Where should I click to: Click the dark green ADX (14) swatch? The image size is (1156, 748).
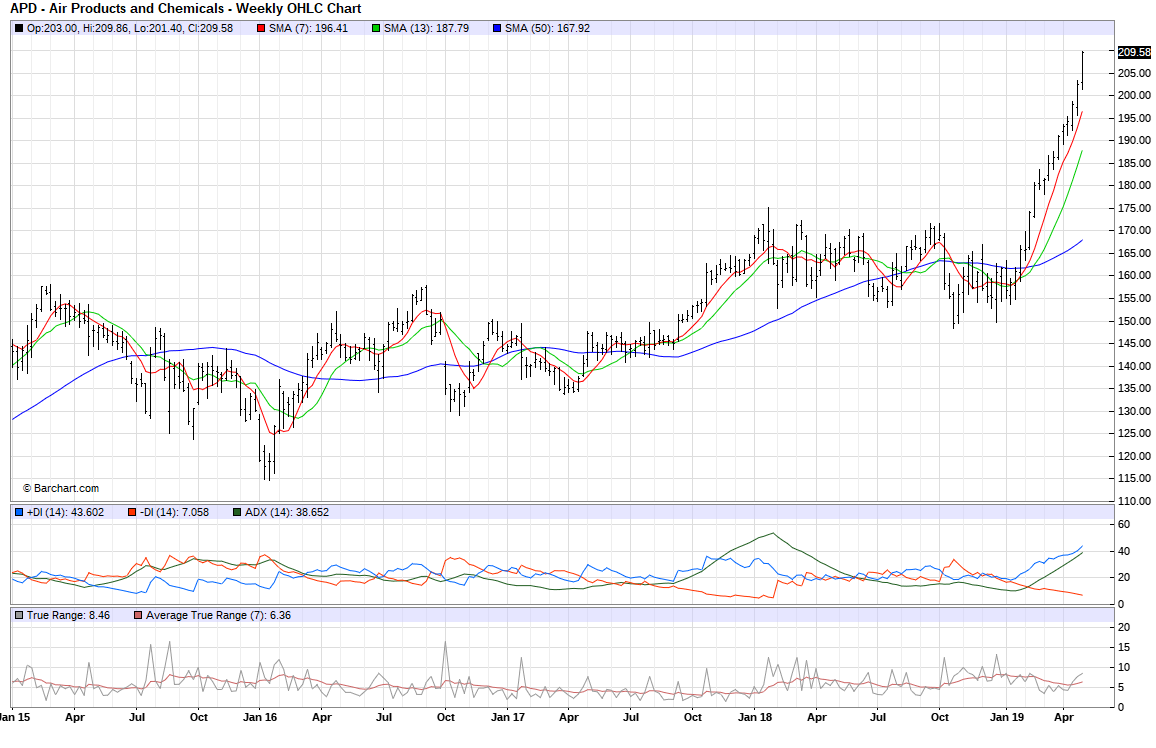237,512
